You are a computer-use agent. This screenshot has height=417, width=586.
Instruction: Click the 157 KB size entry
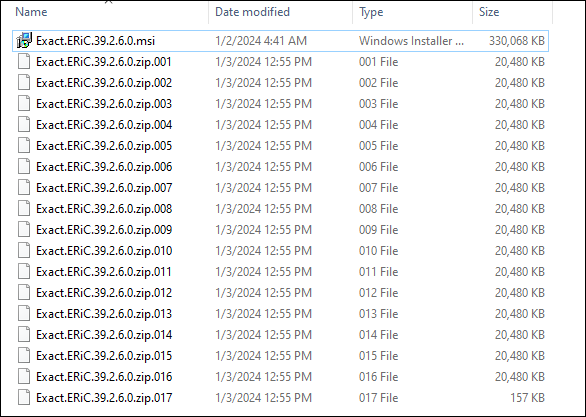(x=527, y=398)
